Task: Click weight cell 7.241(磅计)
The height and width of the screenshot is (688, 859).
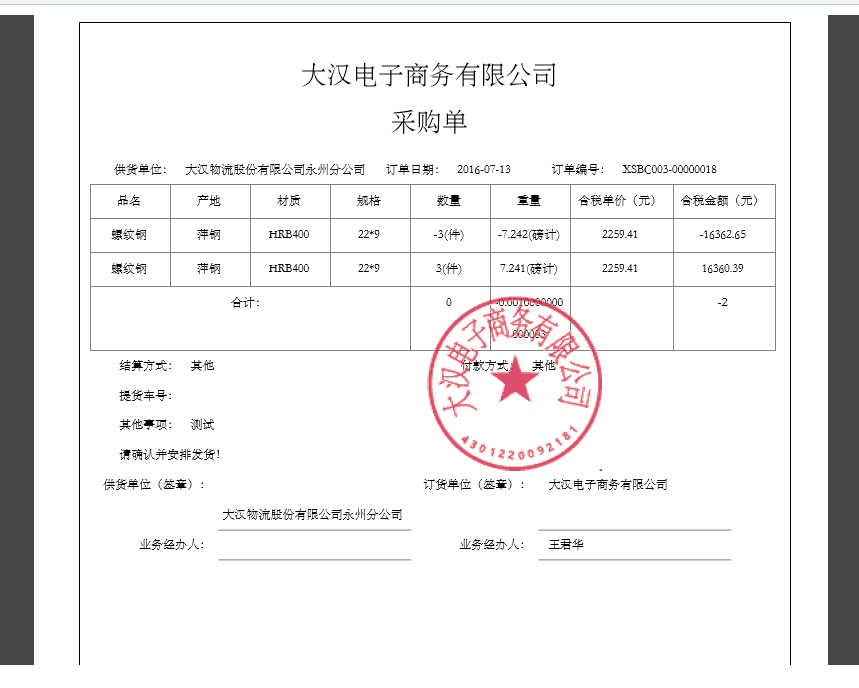Action: [529, 268]
